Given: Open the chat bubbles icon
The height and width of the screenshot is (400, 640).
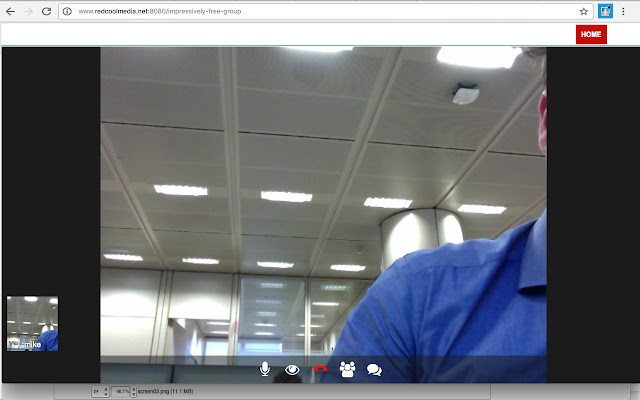Looking at the screenshot, I should coord(374,370).
